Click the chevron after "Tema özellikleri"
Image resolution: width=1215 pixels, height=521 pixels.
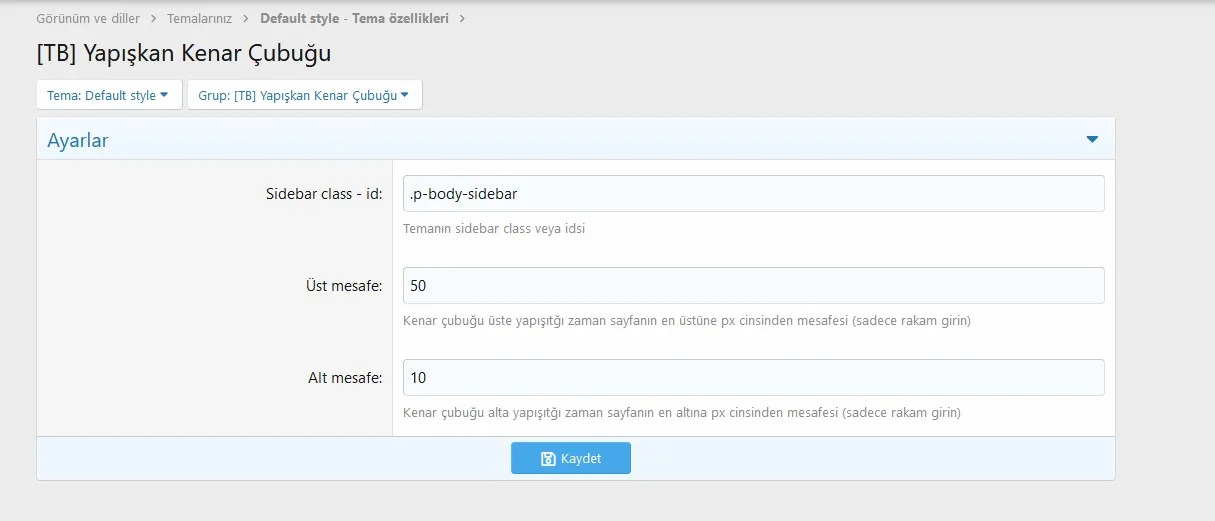(461, 18)
